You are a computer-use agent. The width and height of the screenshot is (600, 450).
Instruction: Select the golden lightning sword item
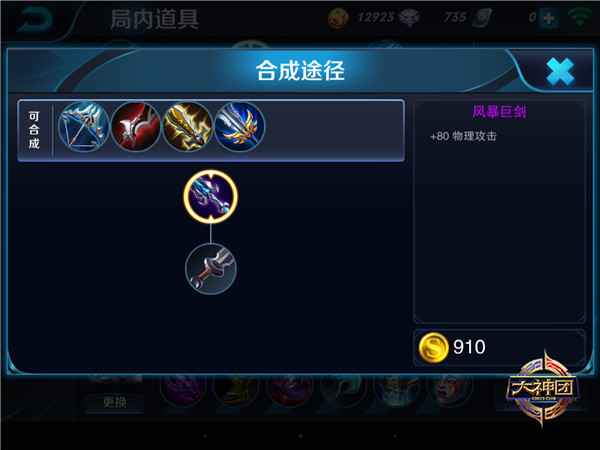tap(188, 127)
